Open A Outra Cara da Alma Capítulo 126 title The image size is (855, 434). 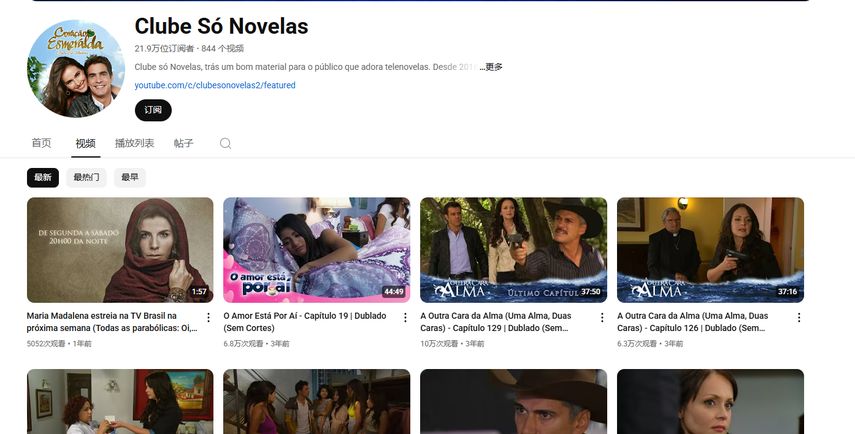(693, 322)
